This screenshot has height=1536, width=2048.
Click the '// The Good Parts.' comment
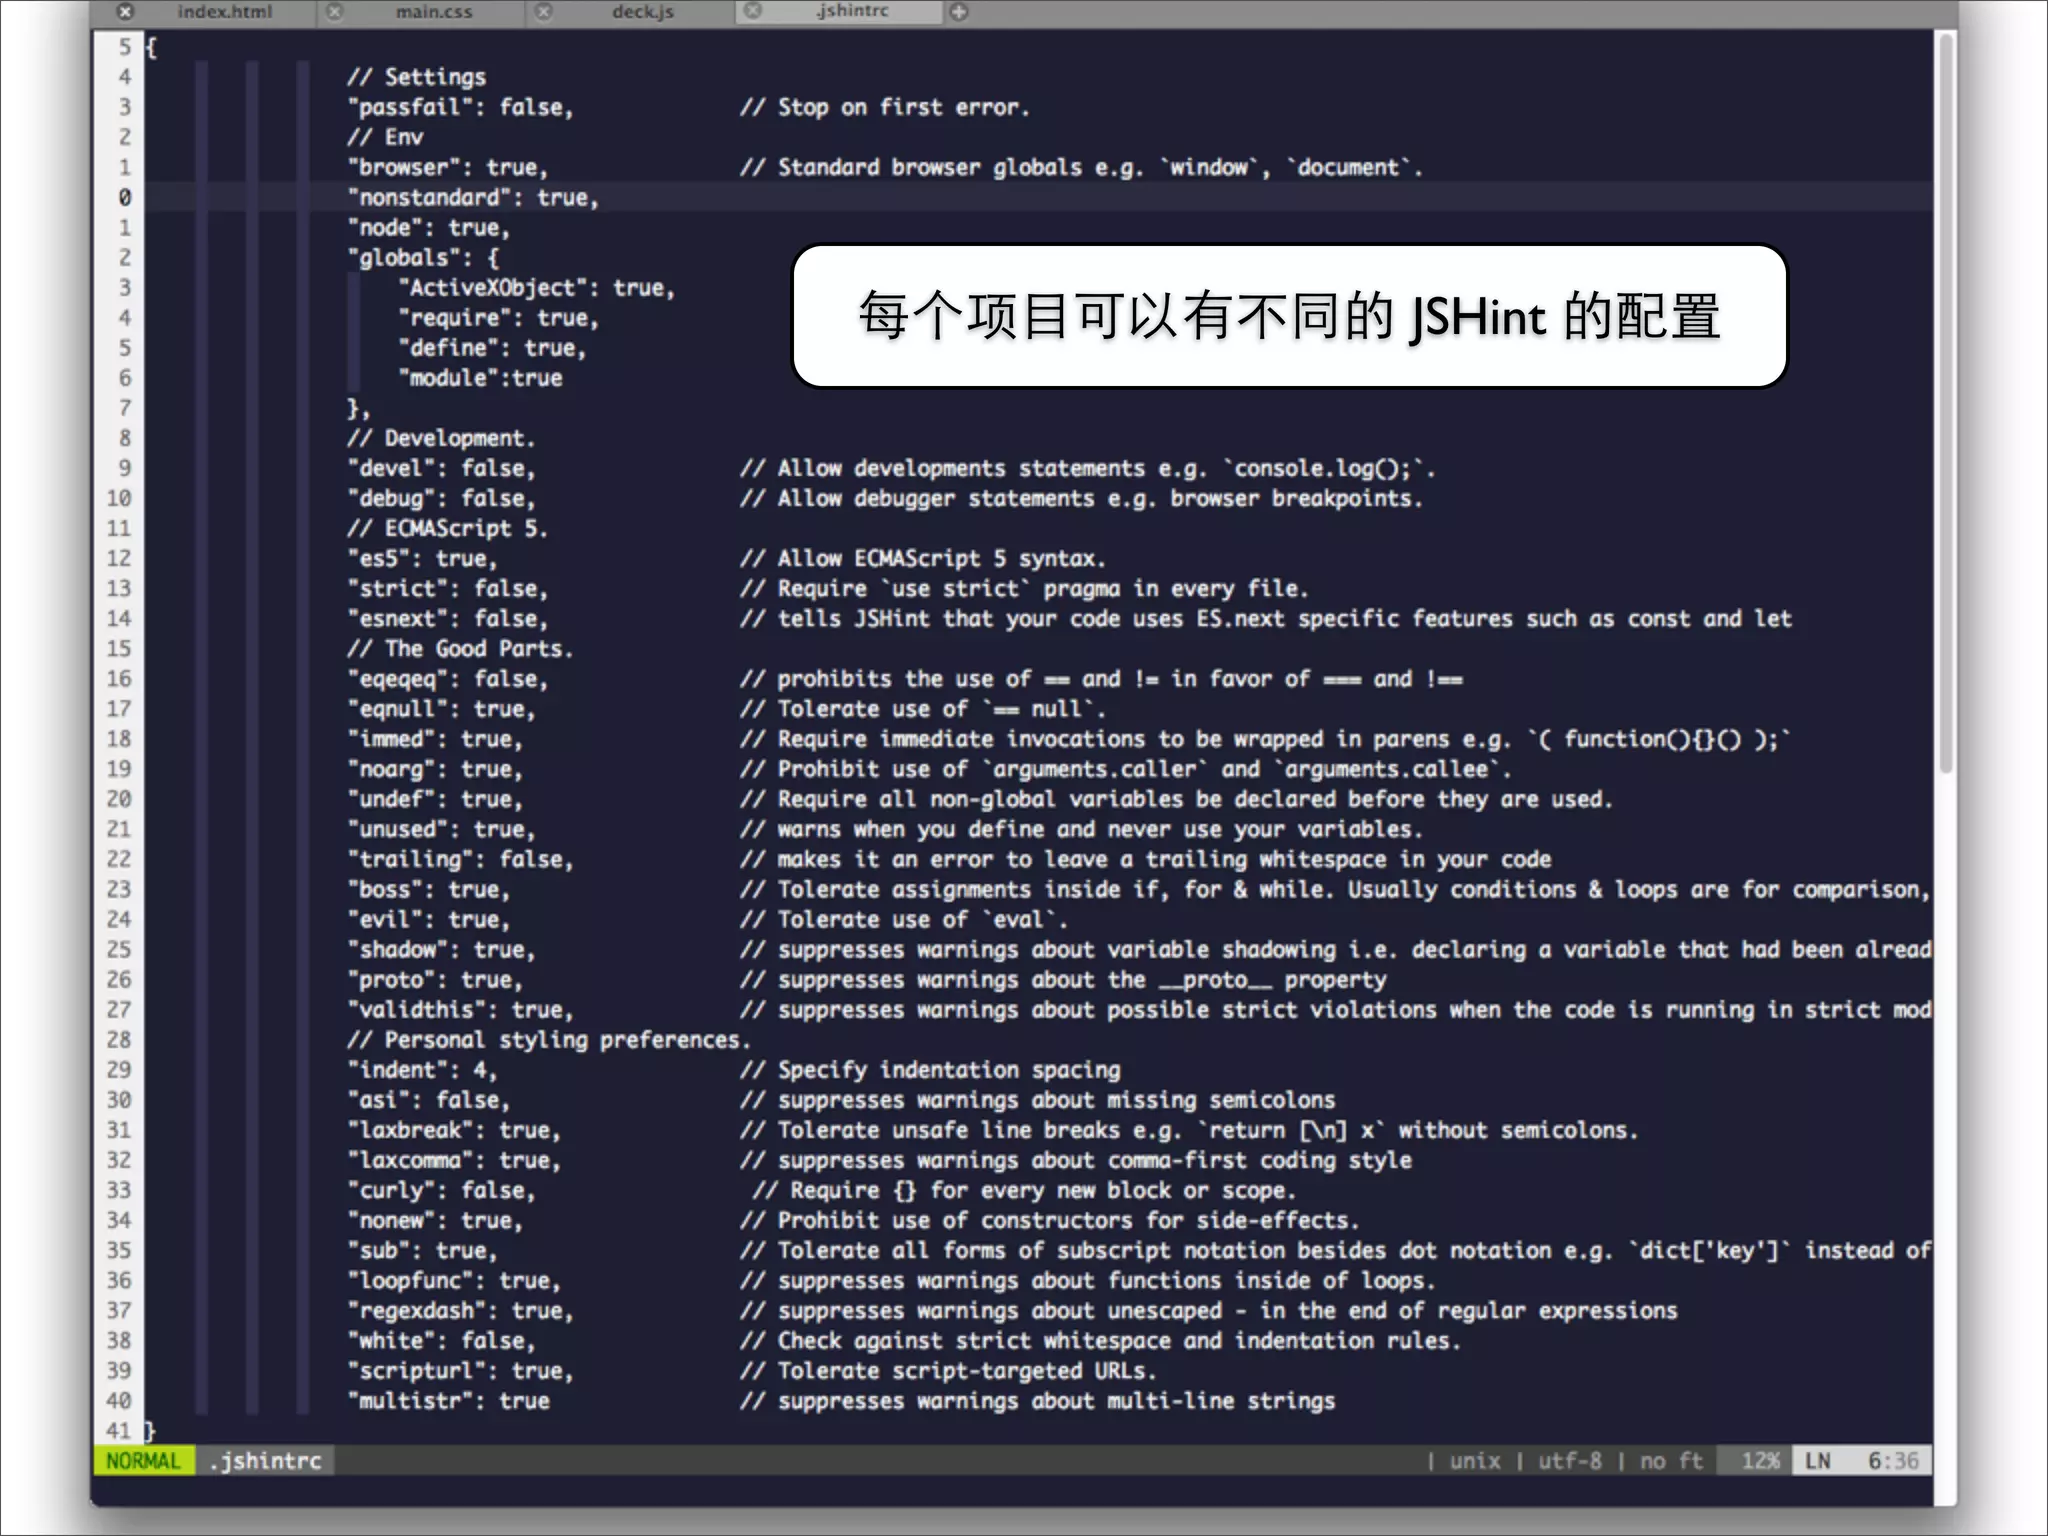[460, 648]
